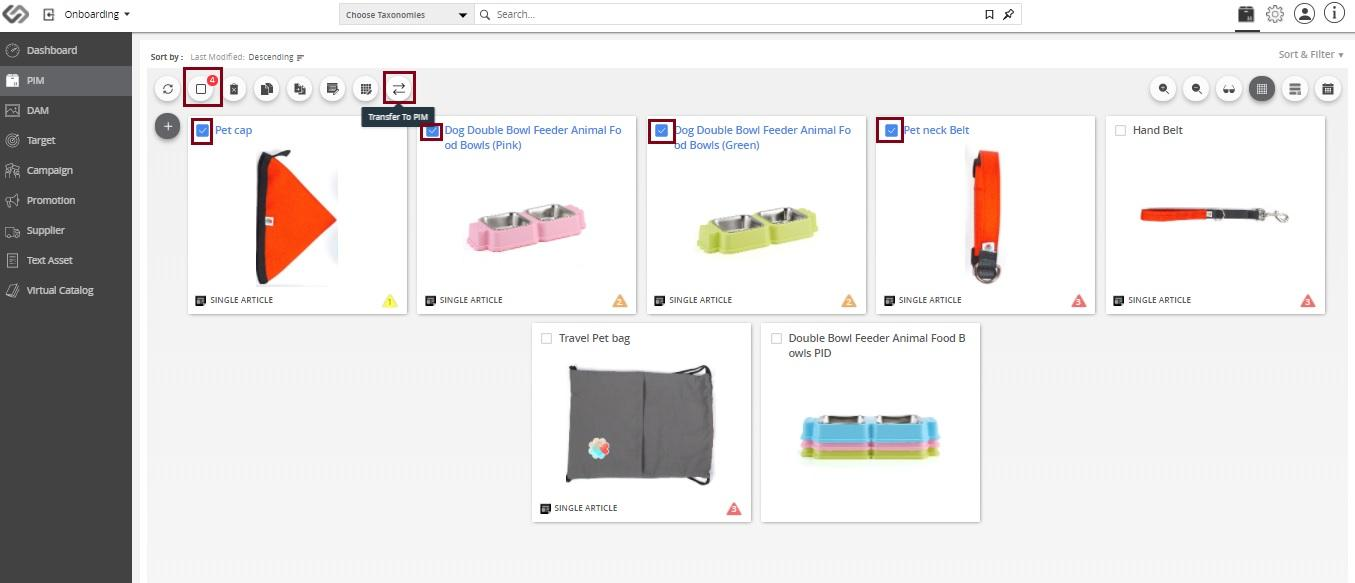Click the sunglasses view icon
This screenshot has height=583, width=1355.
1229,89
